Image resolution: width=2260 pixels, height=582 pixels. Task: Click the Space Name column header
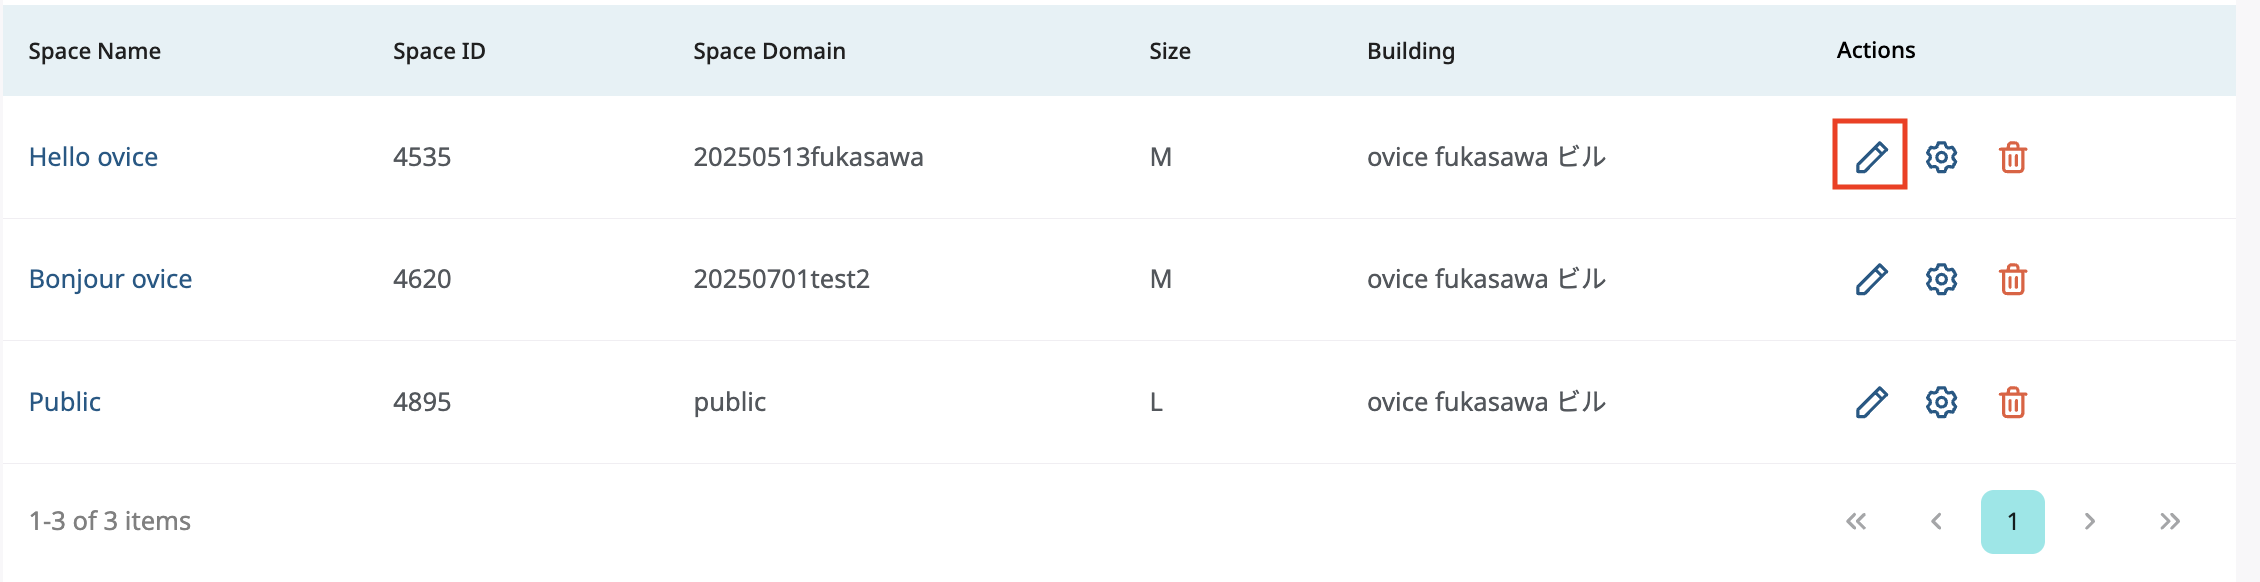coord(95,51)
